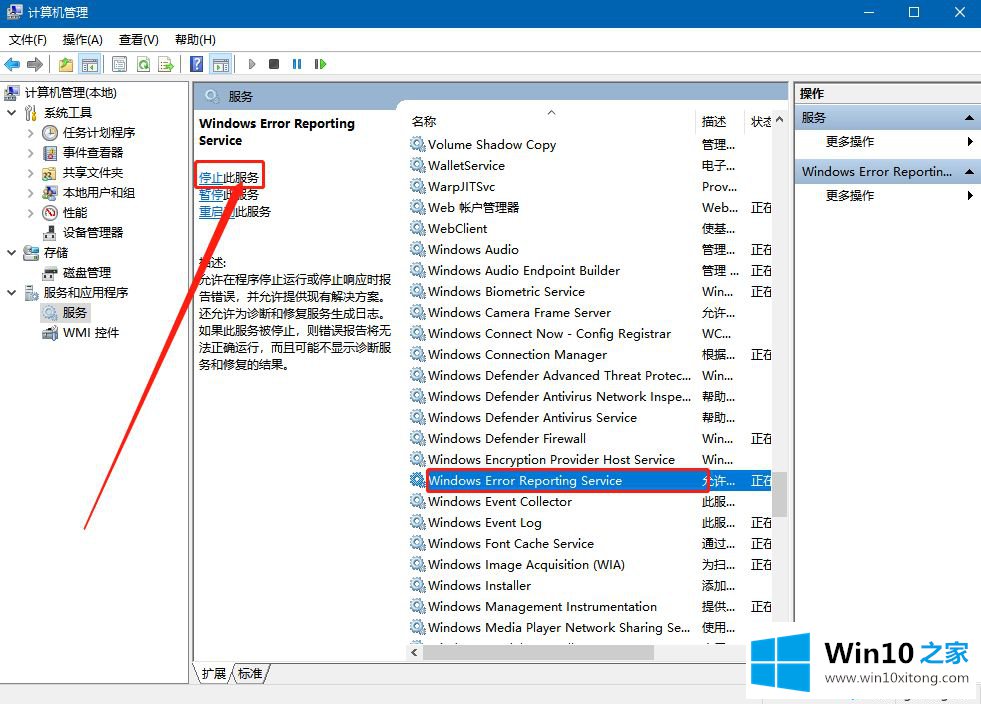Select WMI 控件 tree node
This screenshot has width=981, height=704.
tap(91, 333)
